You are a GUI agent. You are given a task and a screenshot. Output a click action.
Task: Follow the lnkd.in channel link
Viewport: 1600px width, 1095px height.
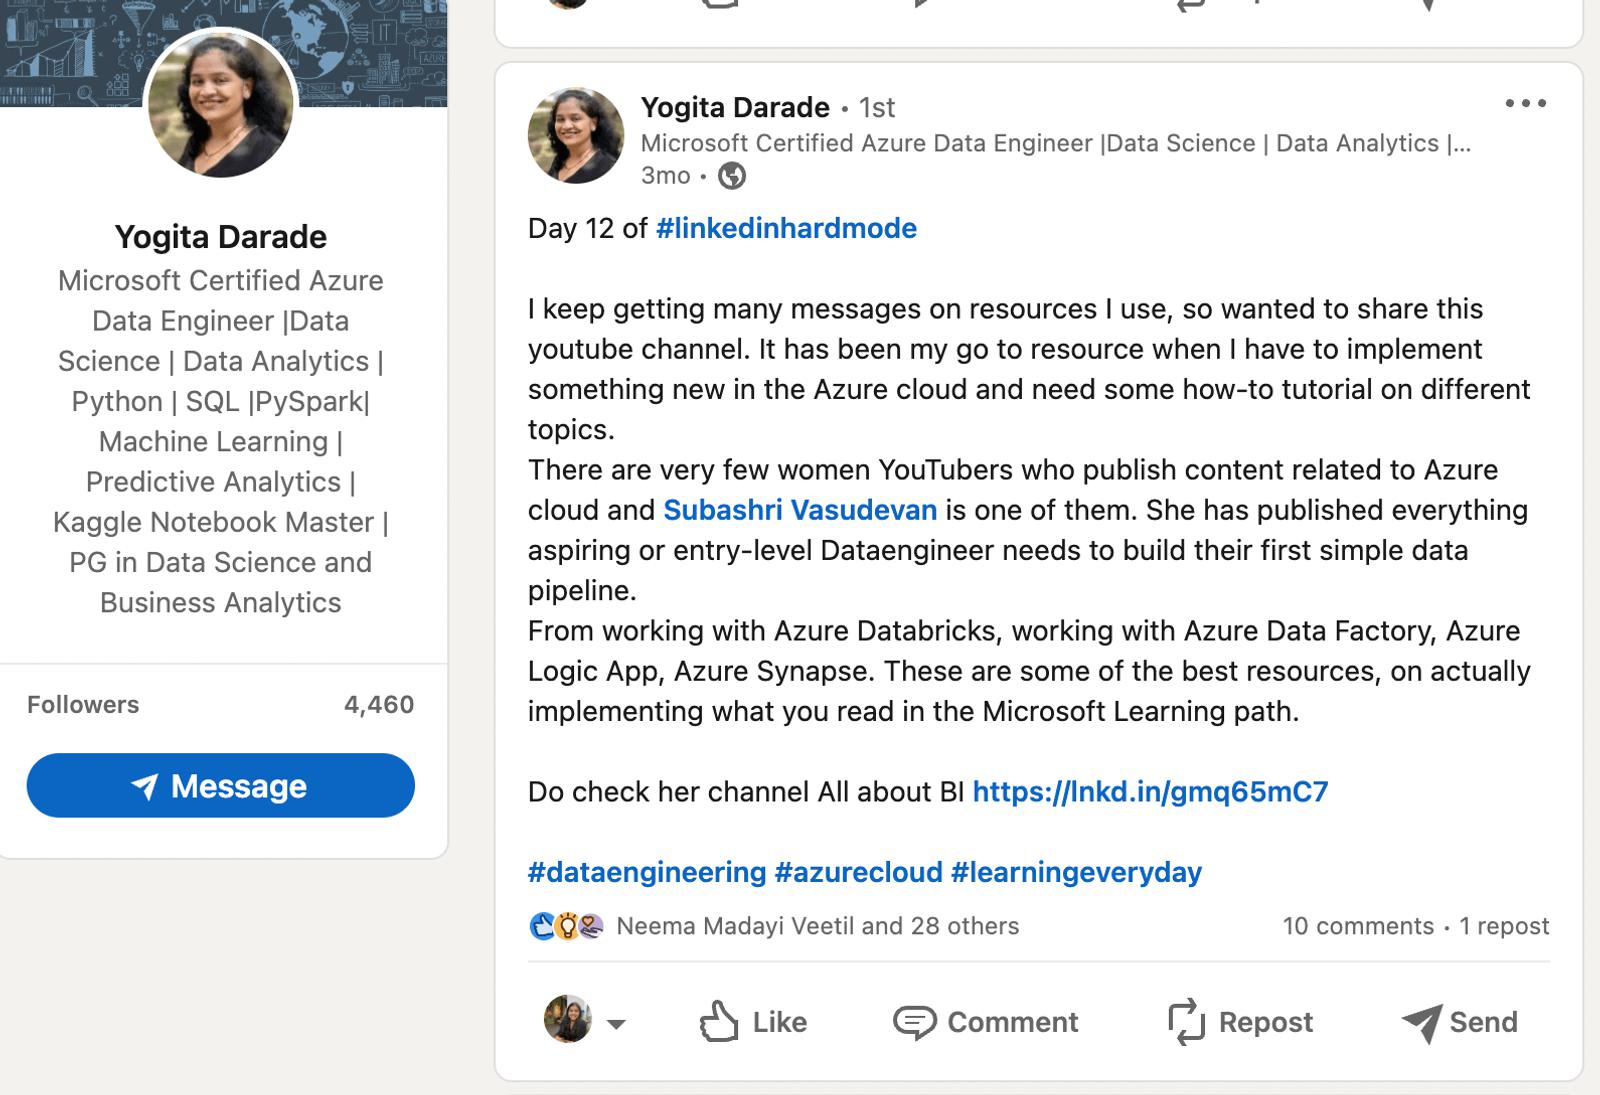[x=1150, y=792]
